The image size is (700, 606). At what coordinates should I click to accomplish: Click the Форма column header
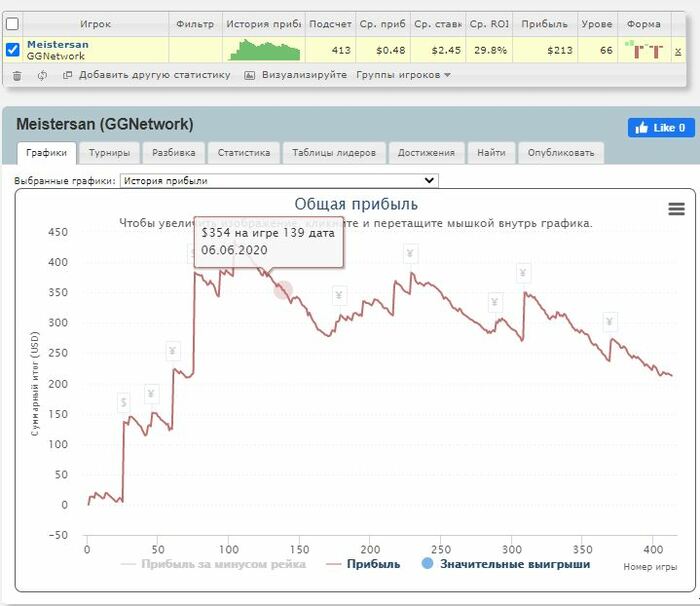point(643,24)
